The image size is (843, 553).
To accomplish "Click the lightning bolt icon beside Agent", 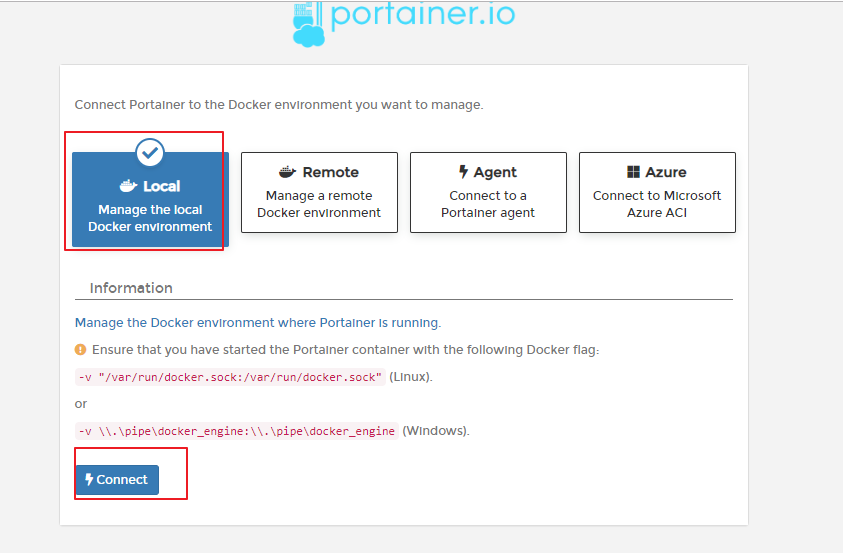I will pyautogui.click(x=463, y=172).
